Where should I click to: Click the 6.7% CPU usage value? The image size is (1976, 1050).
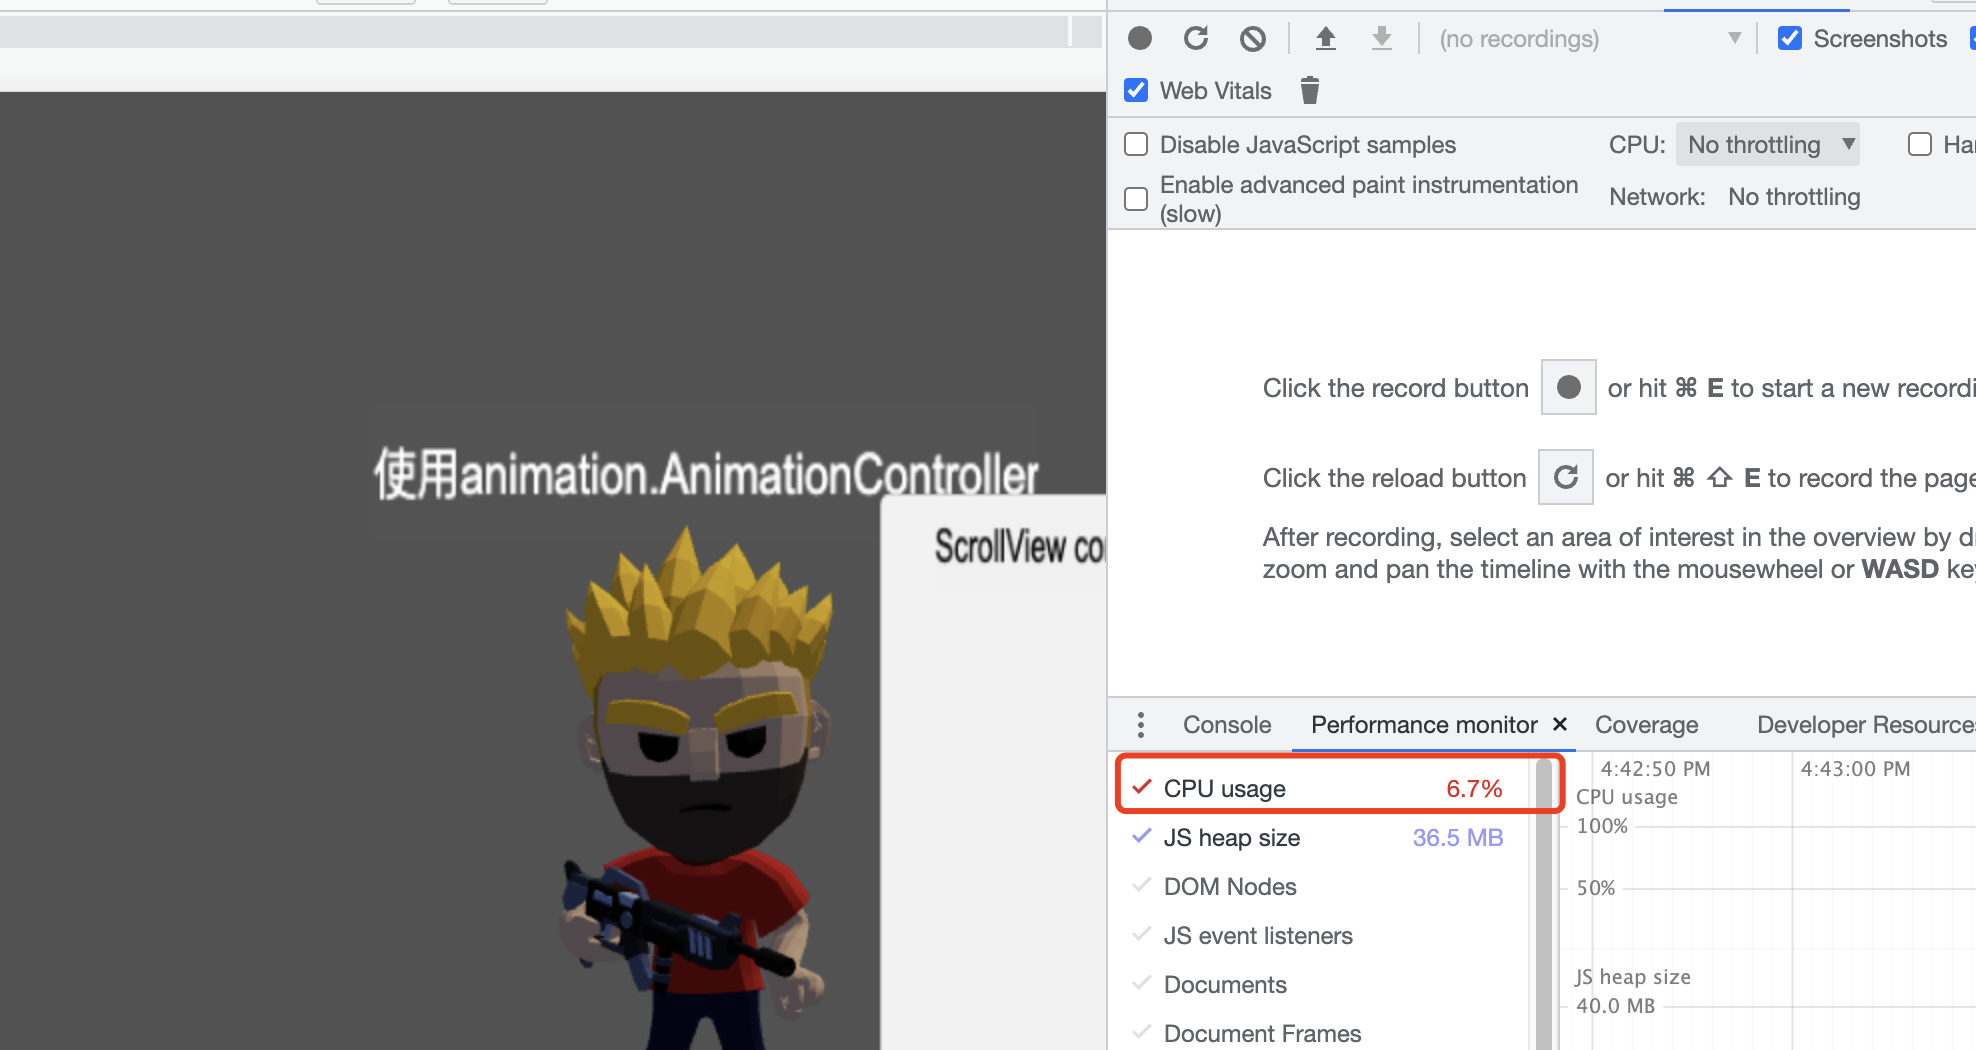coord(1474,789)
